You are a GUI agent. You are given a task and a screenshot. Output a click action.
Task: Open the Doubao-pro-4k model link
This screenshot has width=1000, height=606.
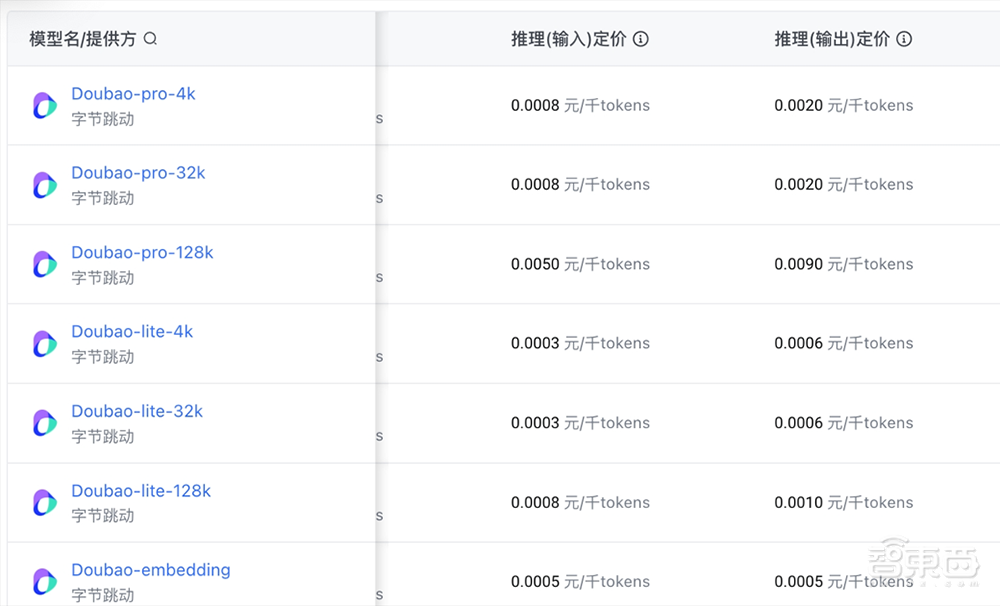133,94
